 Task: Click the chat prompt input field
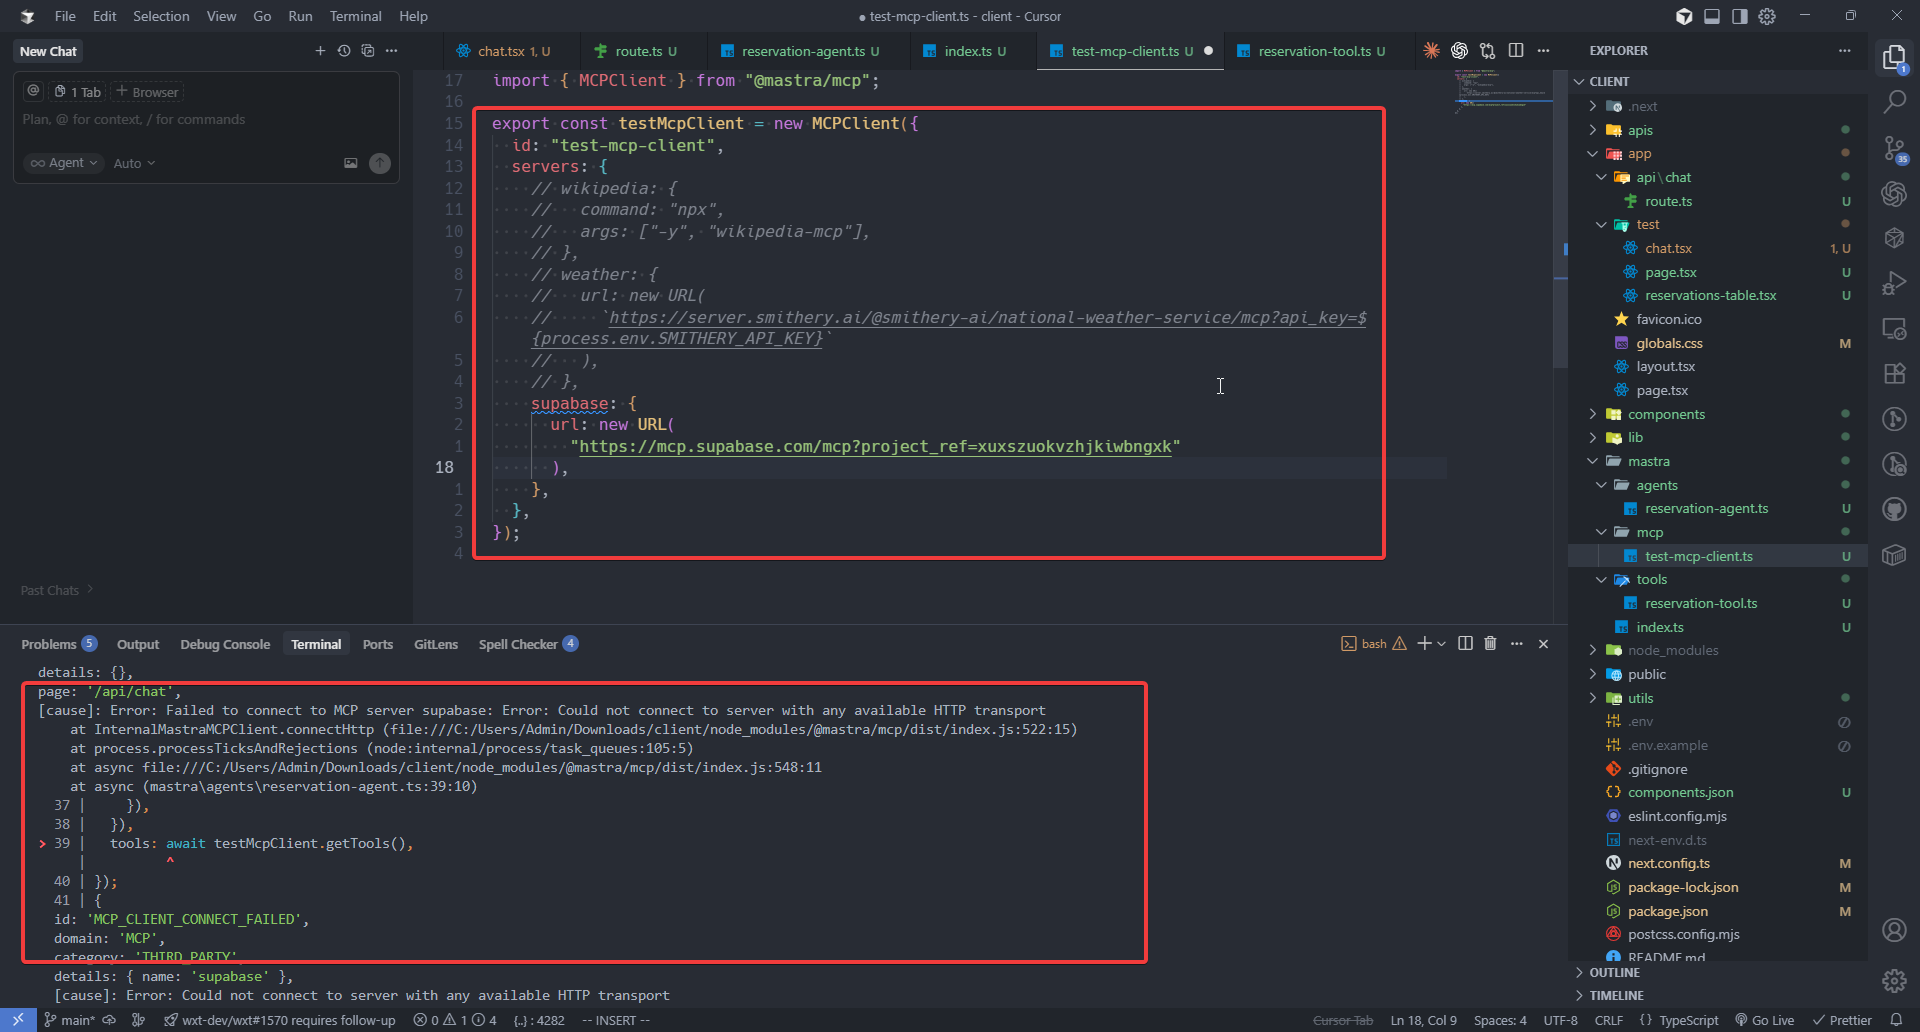tap(205, 120)
